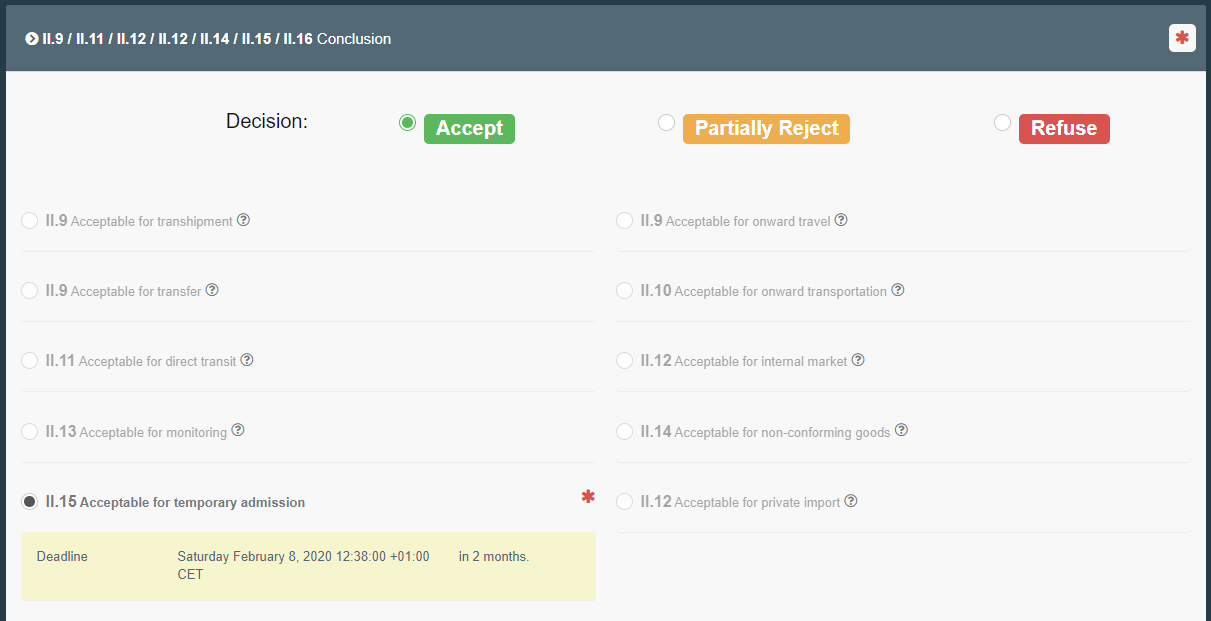
Task: Click the red Refuse label
Action: [x=1064, y=129]
